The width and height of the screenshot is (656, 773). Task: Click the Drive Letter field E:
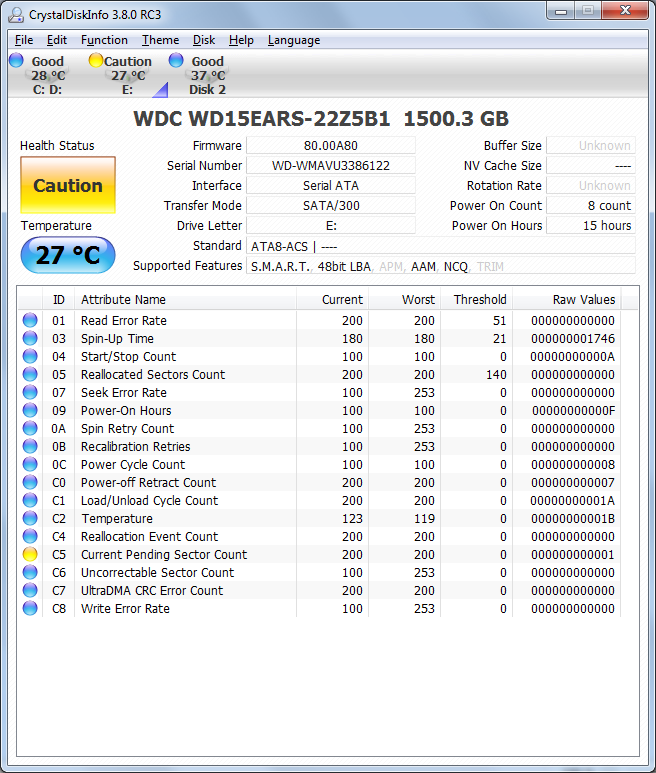coord(331,226)
